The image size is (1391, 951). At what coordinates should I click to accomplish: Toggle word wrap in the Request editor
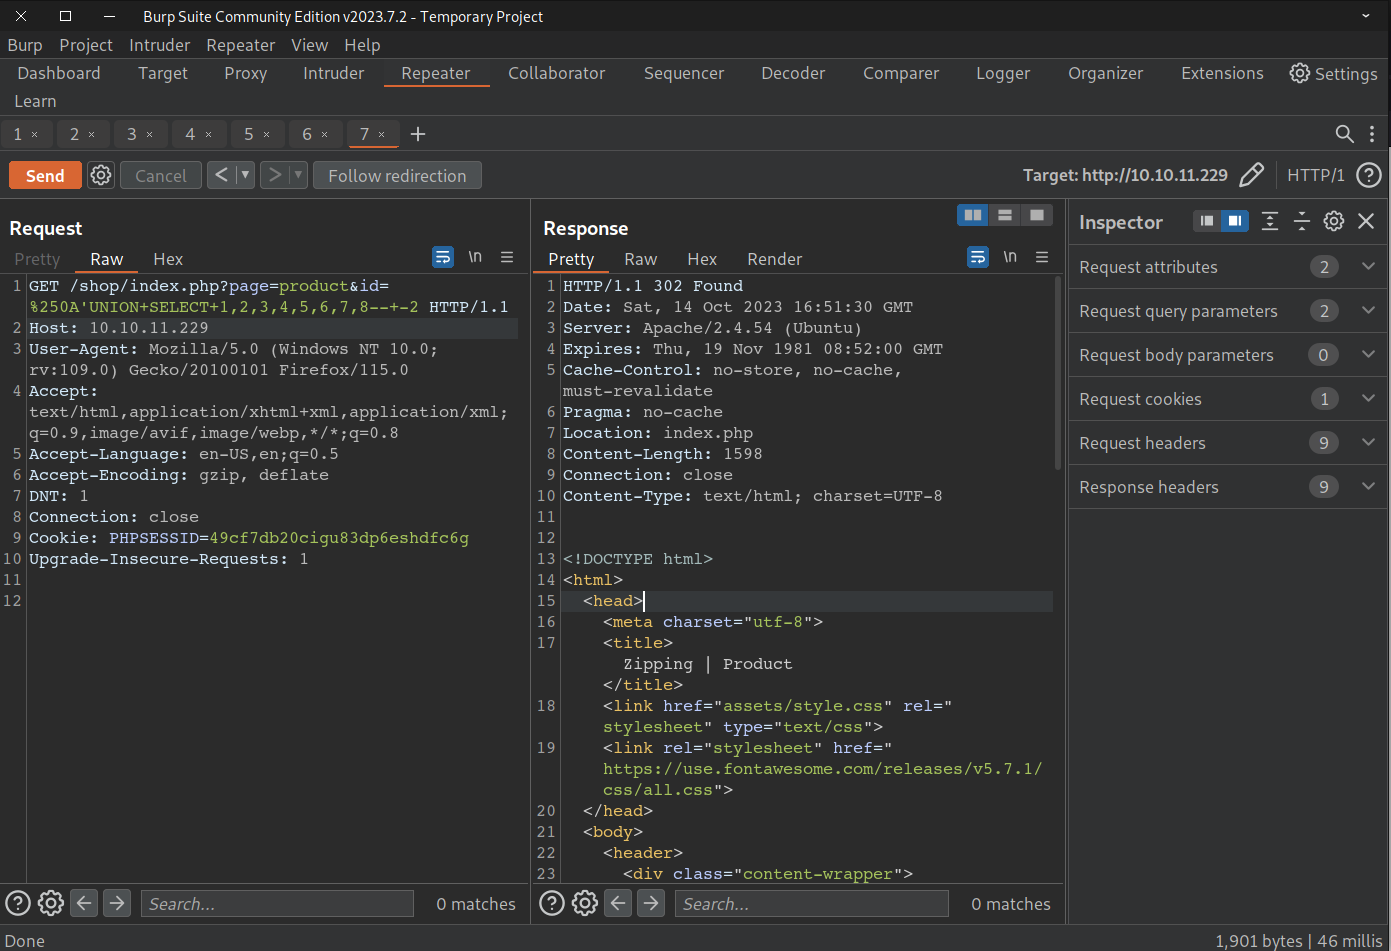(443, 257)
